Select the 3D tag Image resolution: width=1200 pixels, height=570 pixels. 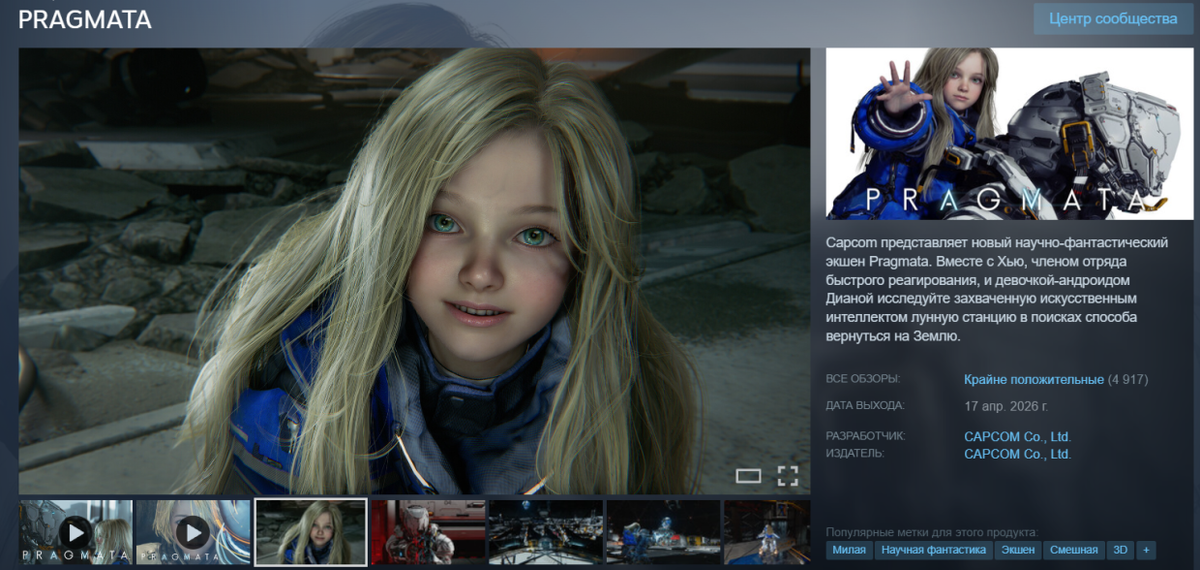coord(1121,550)
